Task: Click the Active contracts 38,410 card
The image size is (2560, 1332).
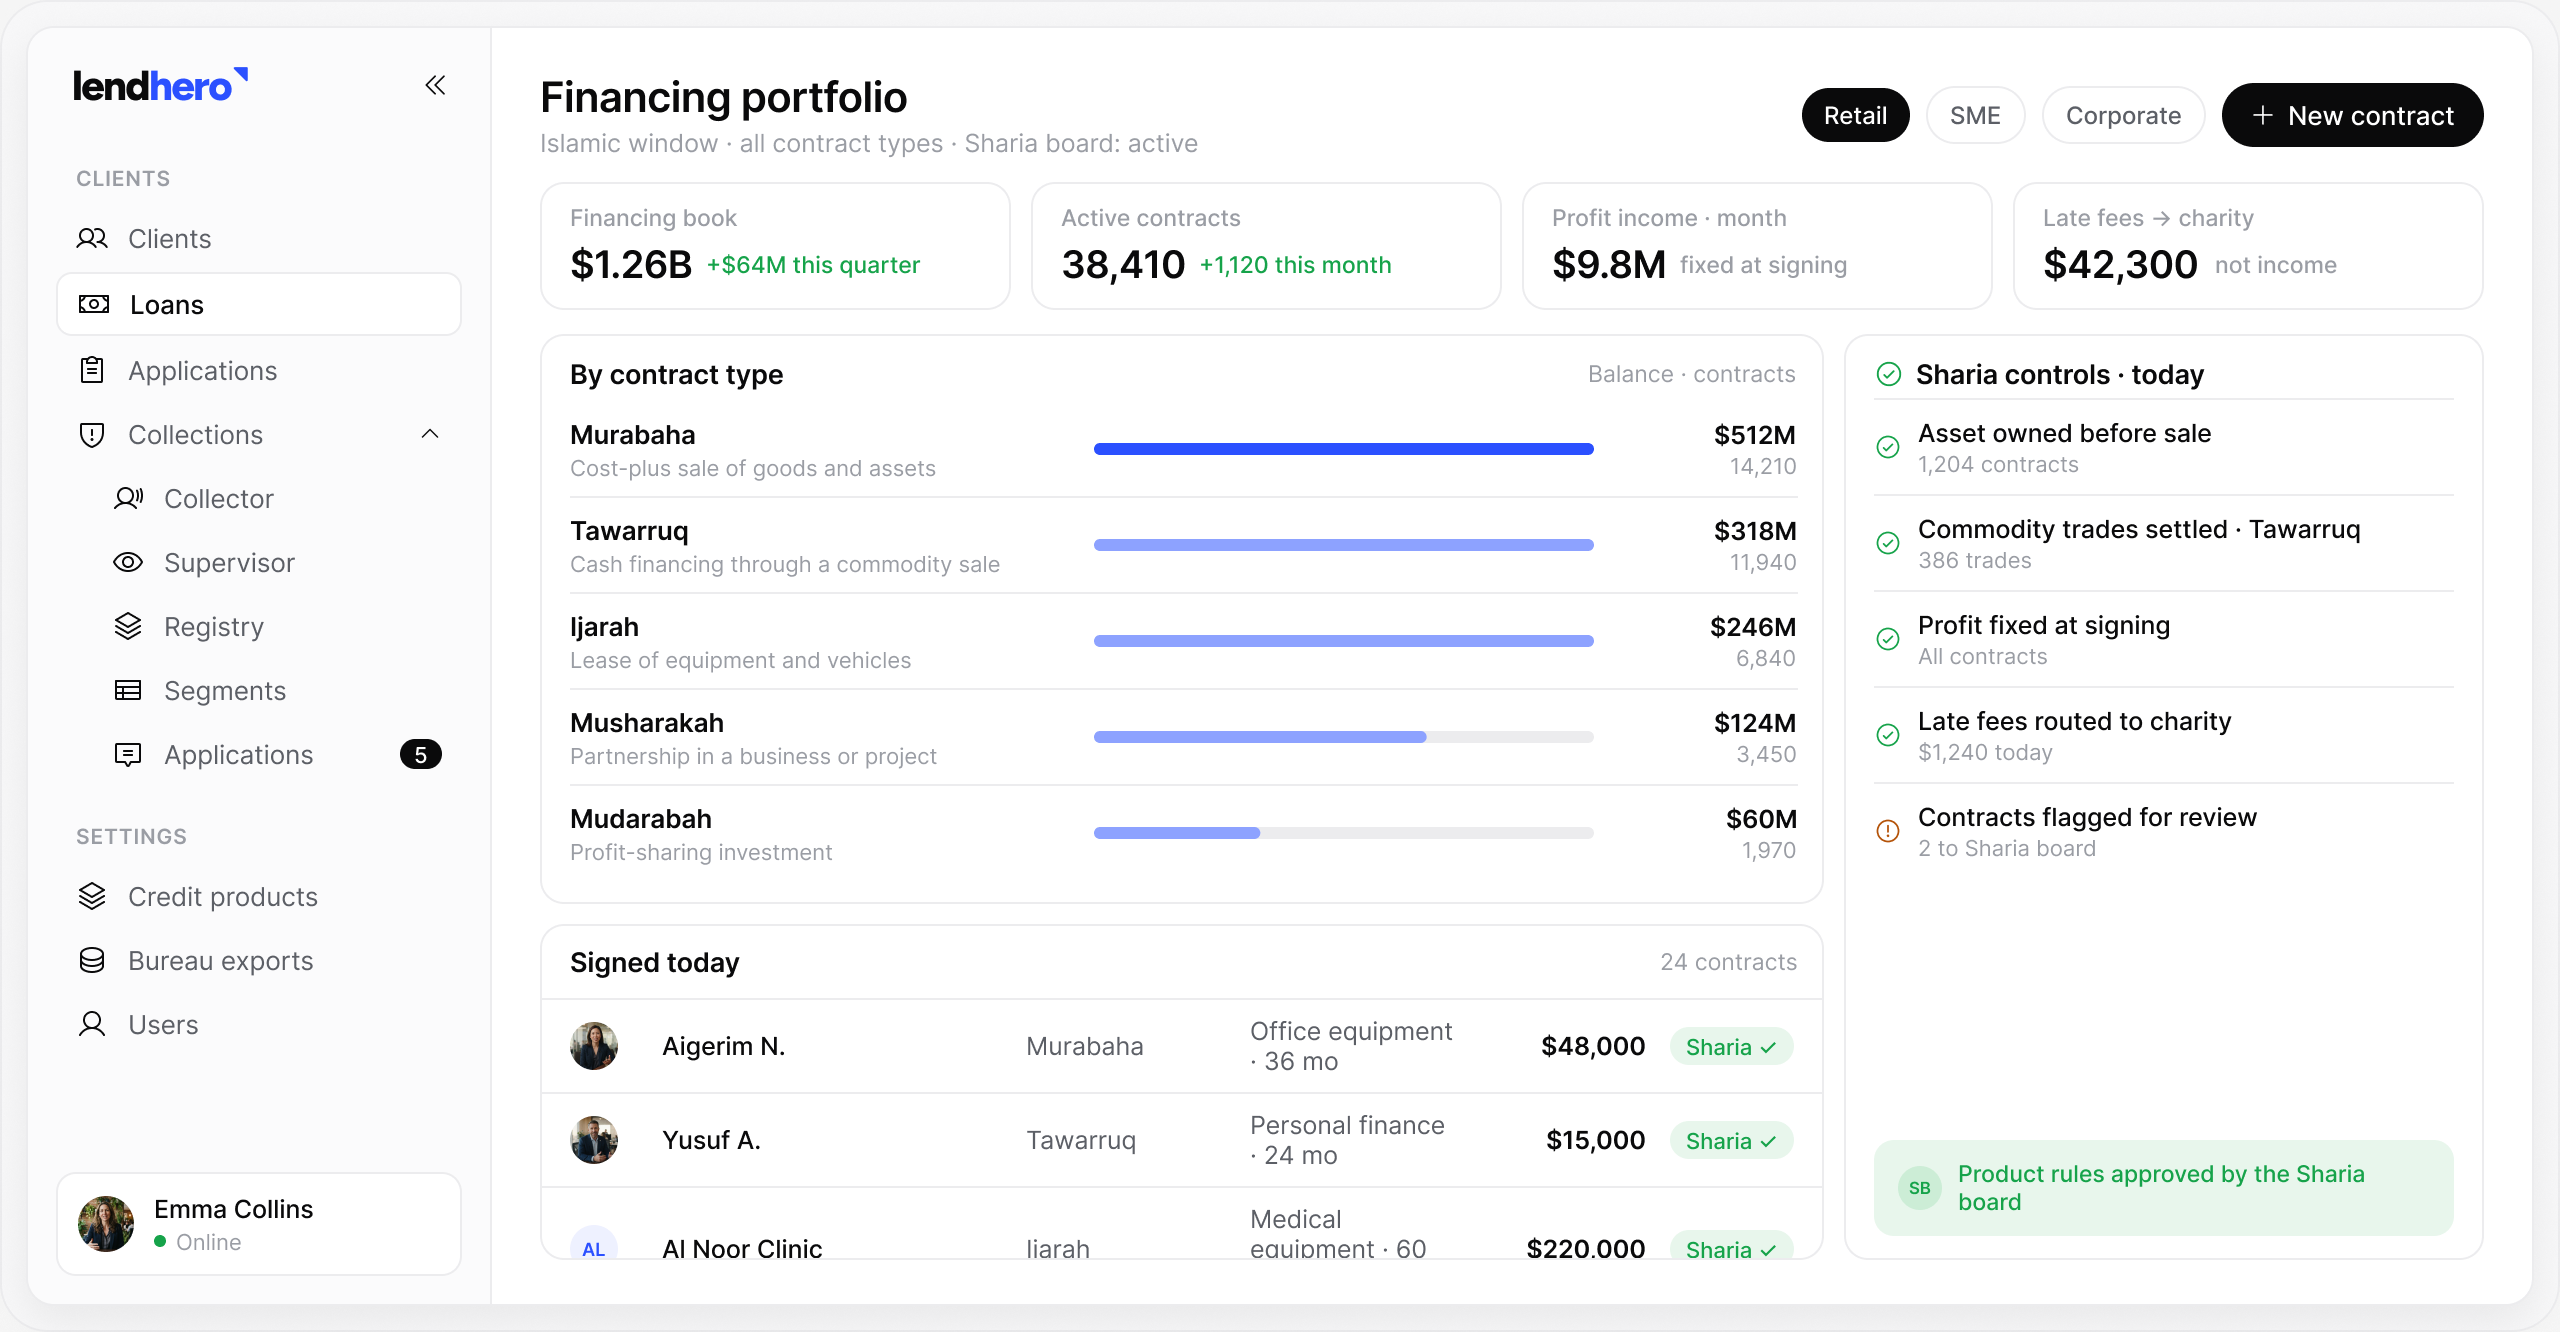Action: [1266, 246]
